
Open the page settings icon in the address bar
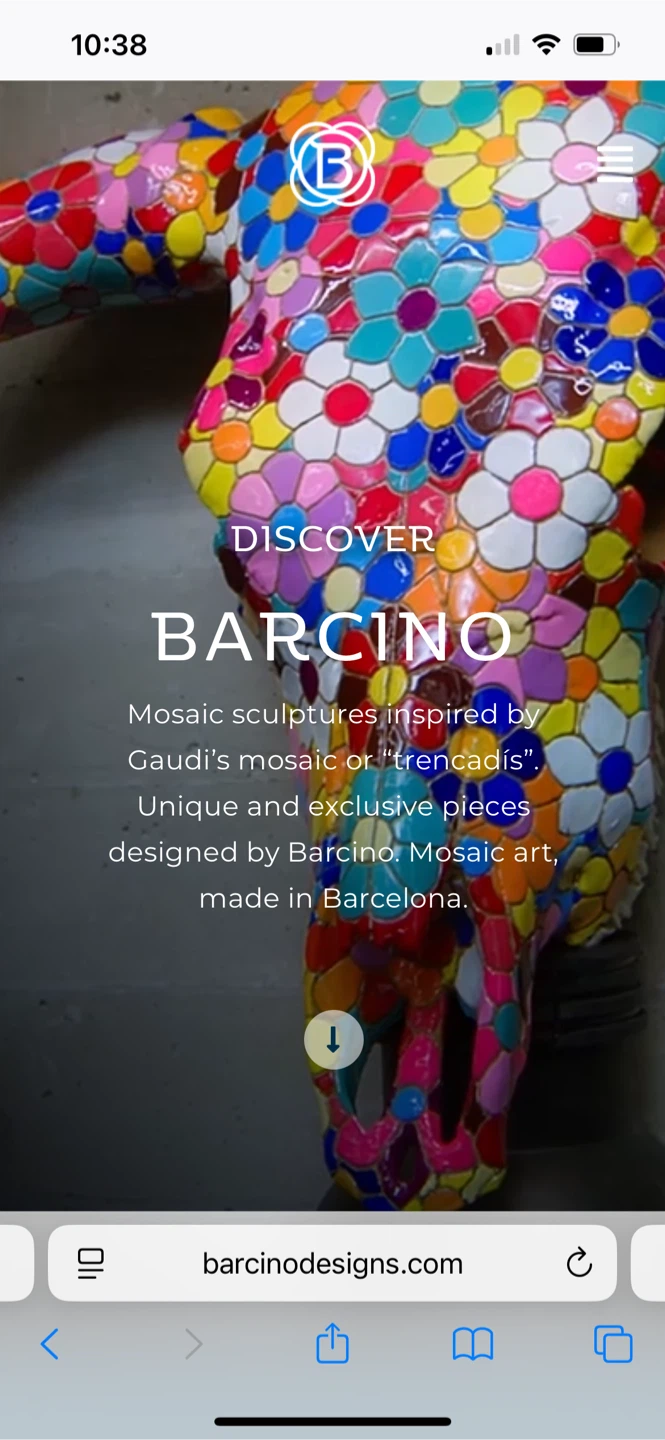(91, 1264)
